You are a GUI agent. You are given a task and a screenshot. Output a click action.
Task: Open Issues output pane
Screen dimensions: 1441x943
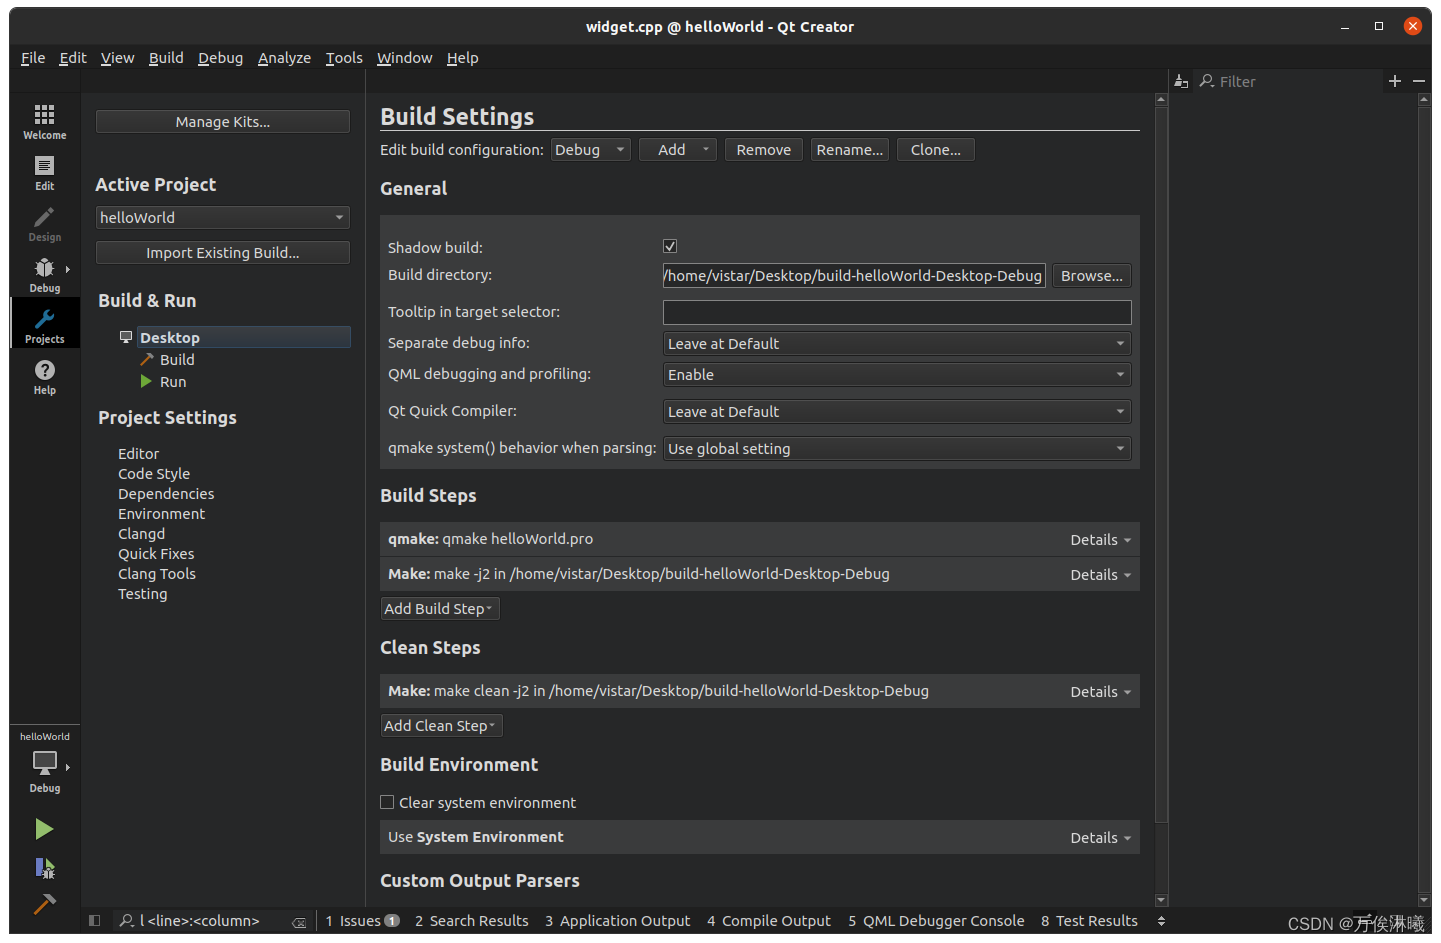(x=362, y=921)
